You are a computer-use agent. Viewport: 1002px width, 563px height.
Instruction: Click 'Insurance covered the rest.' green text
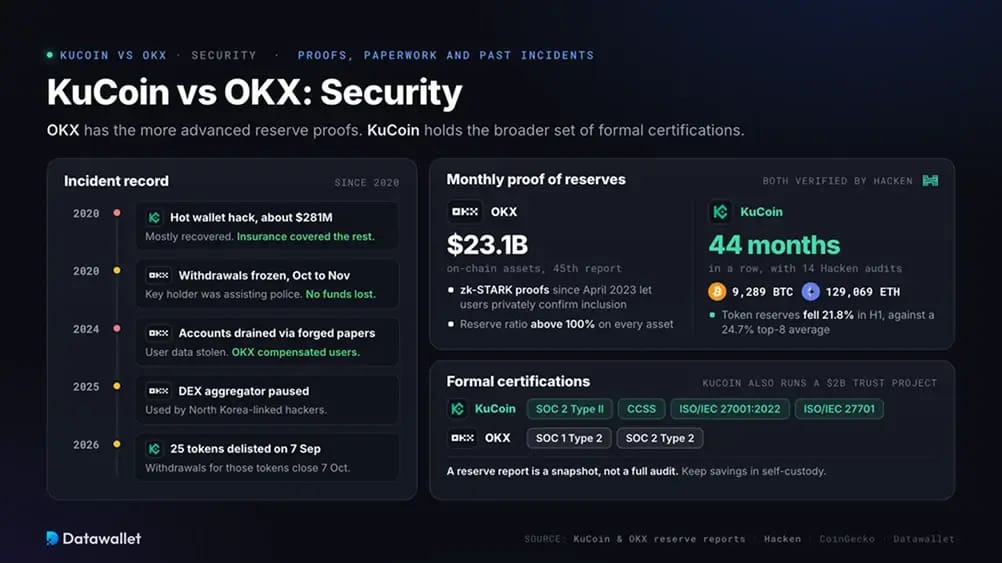(x=305, y=236)
